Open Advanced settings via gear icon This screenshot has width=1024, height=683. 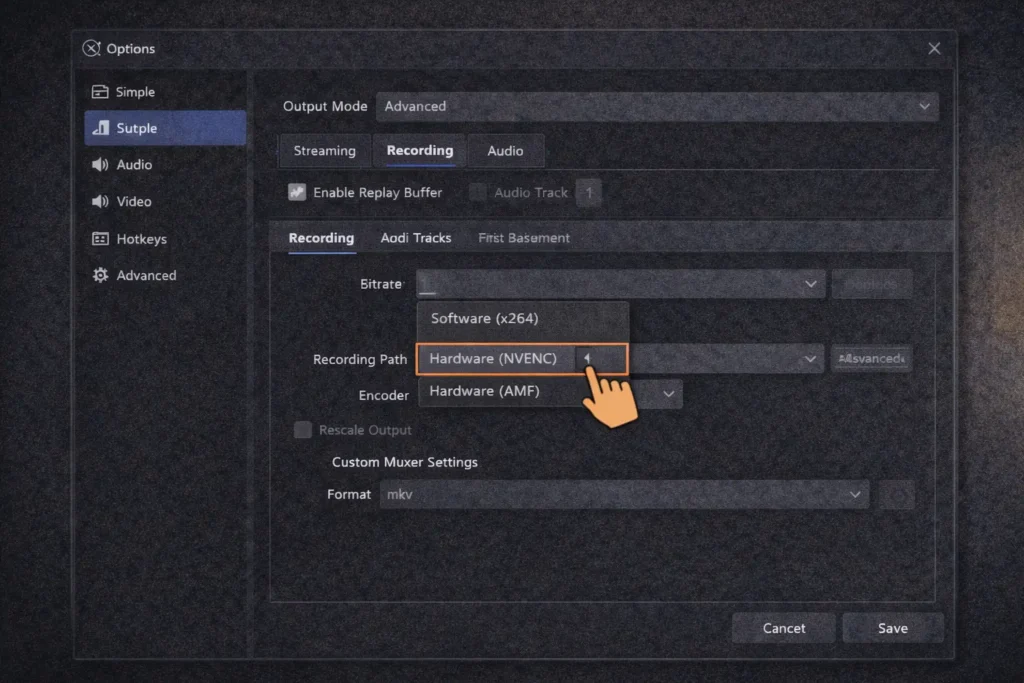pos(101,275)
